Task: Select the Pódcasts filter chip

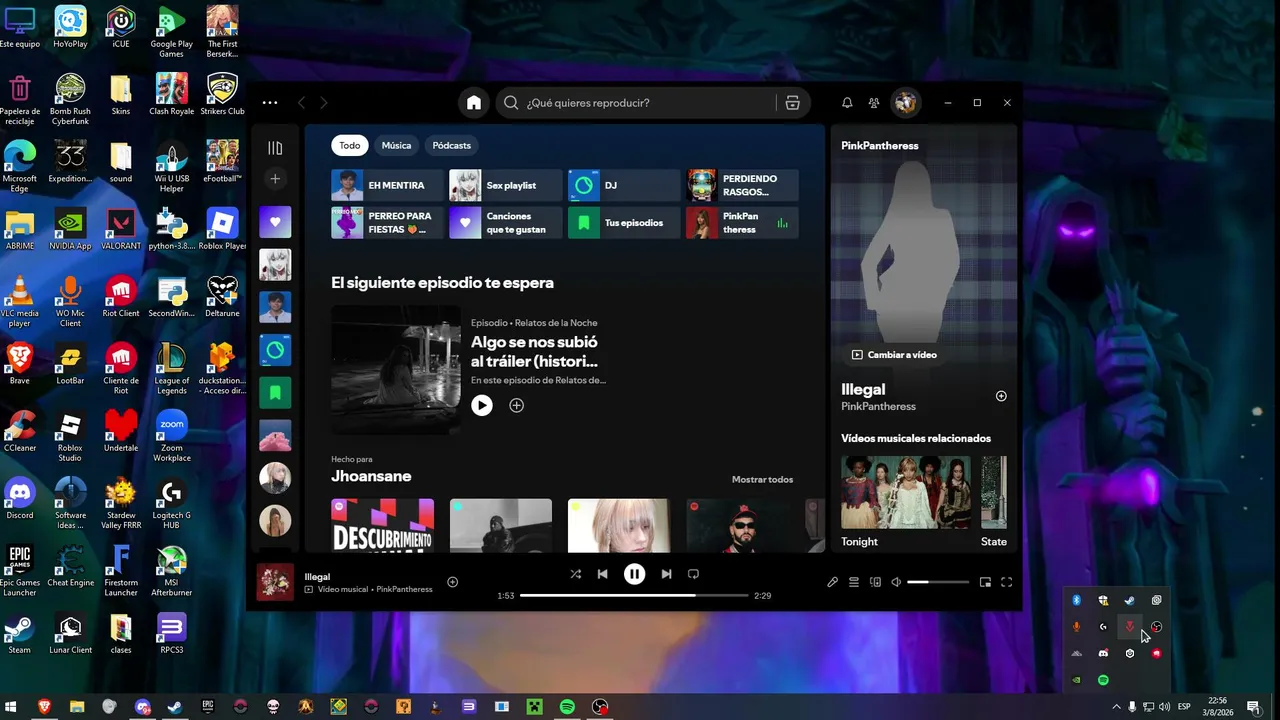Action: [x=451, y=146]
